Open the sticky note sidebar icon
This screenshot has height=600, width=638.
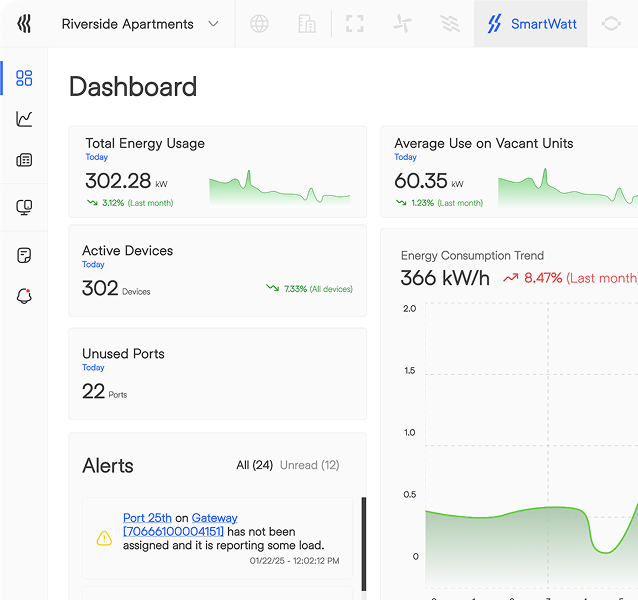24,255
